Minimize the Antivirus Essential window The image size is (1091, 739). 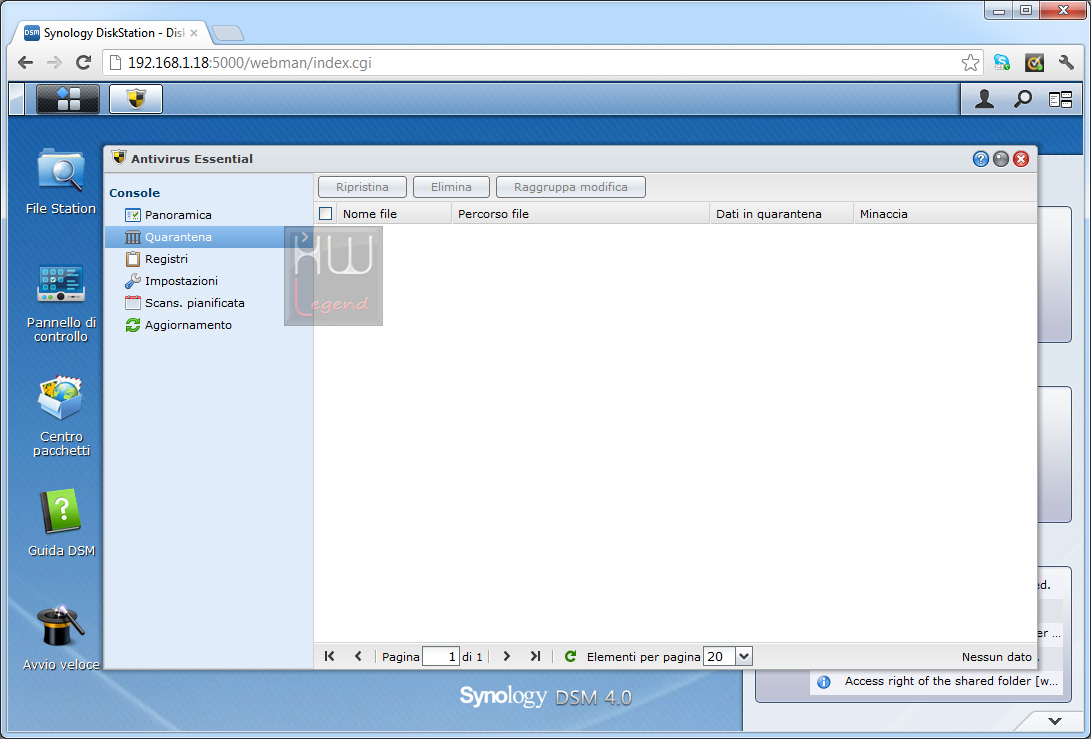point(1001,159)
